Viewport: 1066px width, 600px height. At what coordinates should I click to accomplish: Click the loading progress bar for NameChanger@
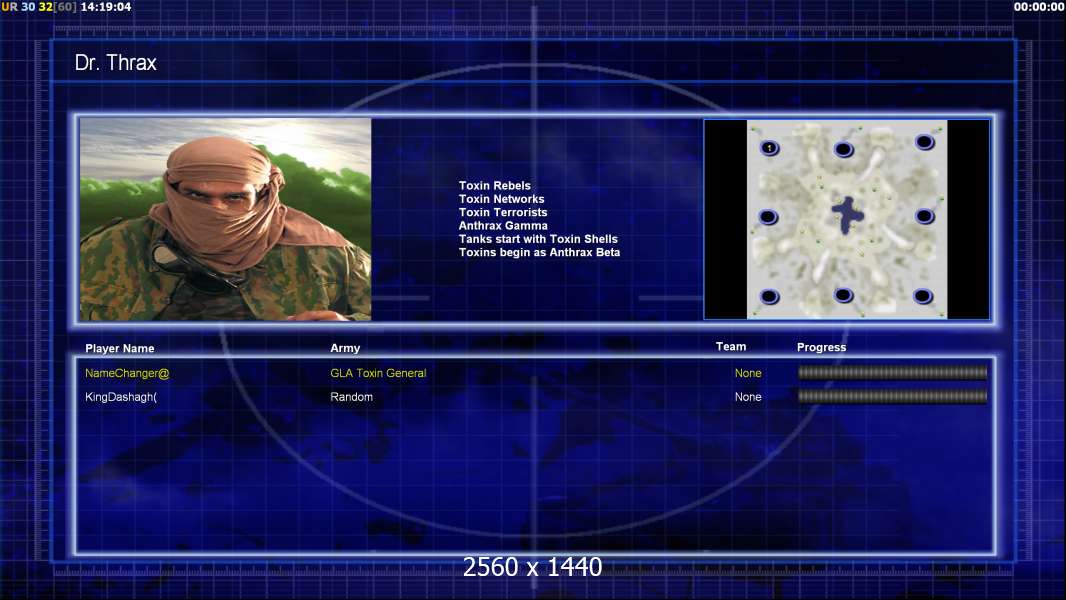(893, 372)
